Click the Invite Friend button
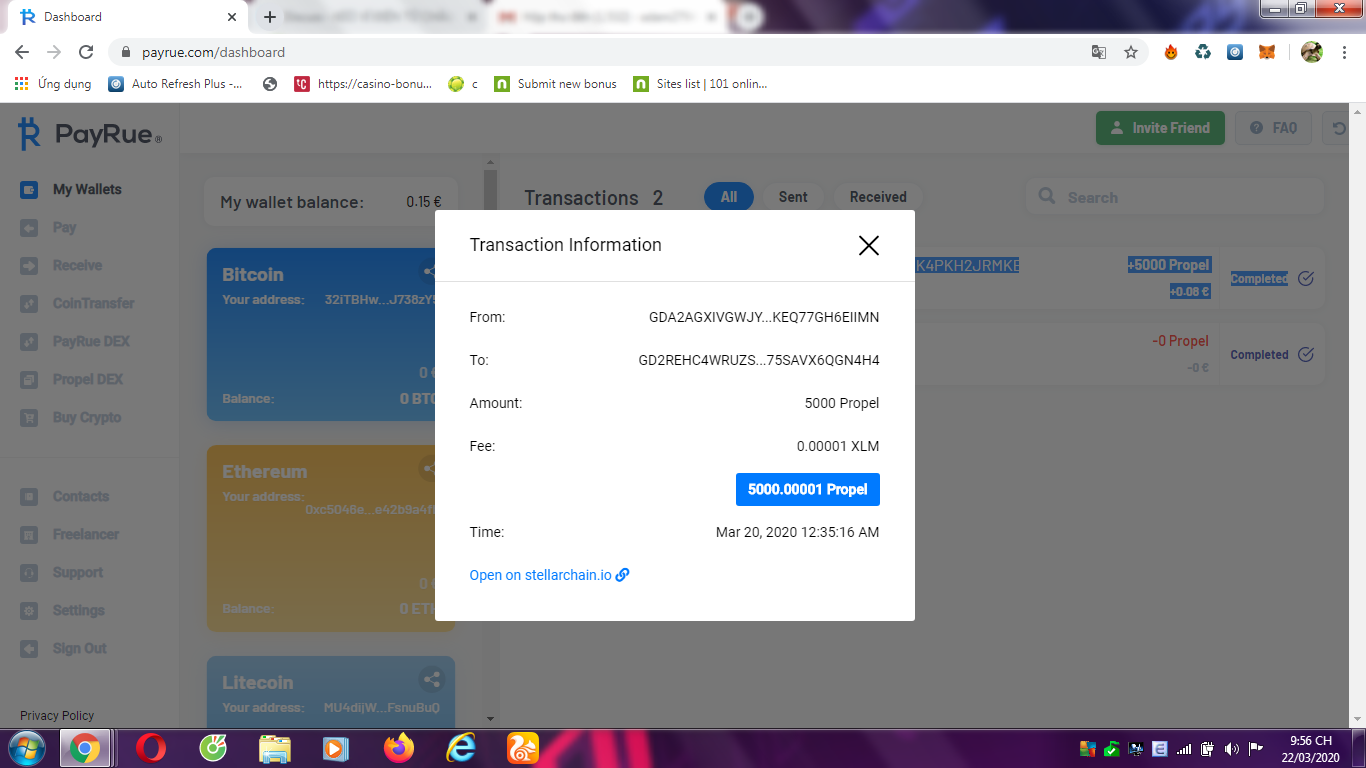1366x768 pixels. coord(1160,128)
